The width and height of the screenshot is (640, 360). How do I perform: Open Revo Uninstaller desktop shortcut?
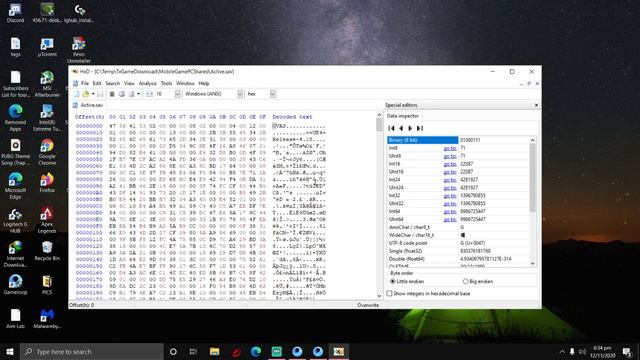coord(79,50)
